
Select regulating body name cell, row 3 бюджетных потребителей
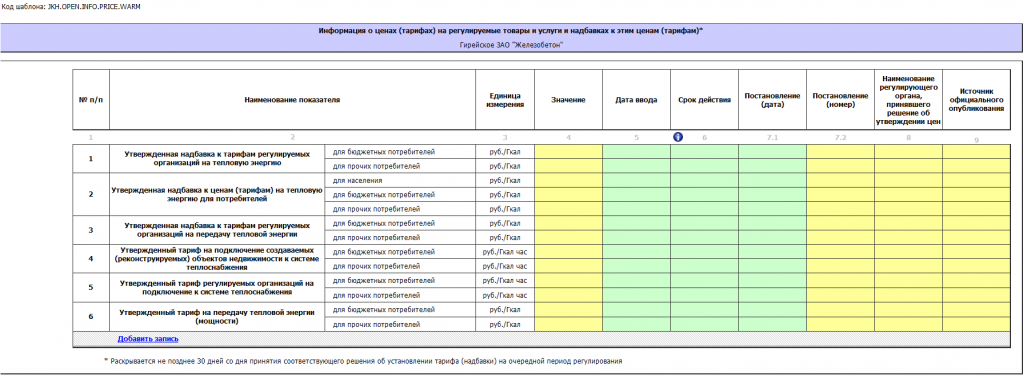908,224
